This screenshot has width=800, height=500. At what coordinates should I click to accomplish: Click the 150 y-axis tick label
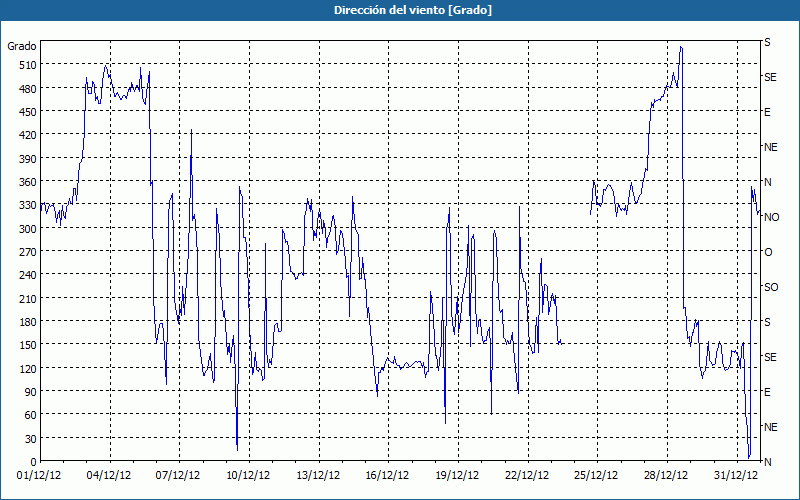coord(28,345)
